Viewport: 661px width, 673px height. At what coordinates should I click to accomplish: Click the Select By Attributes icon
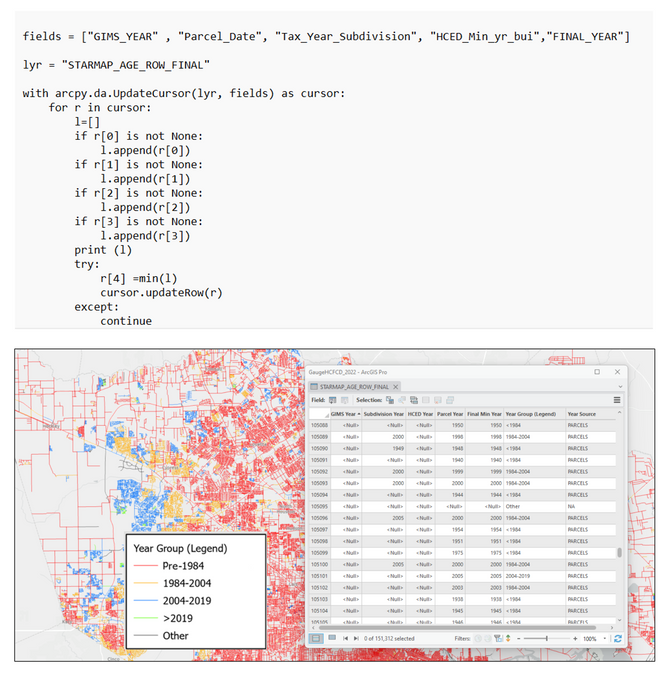tap(389, 399)
